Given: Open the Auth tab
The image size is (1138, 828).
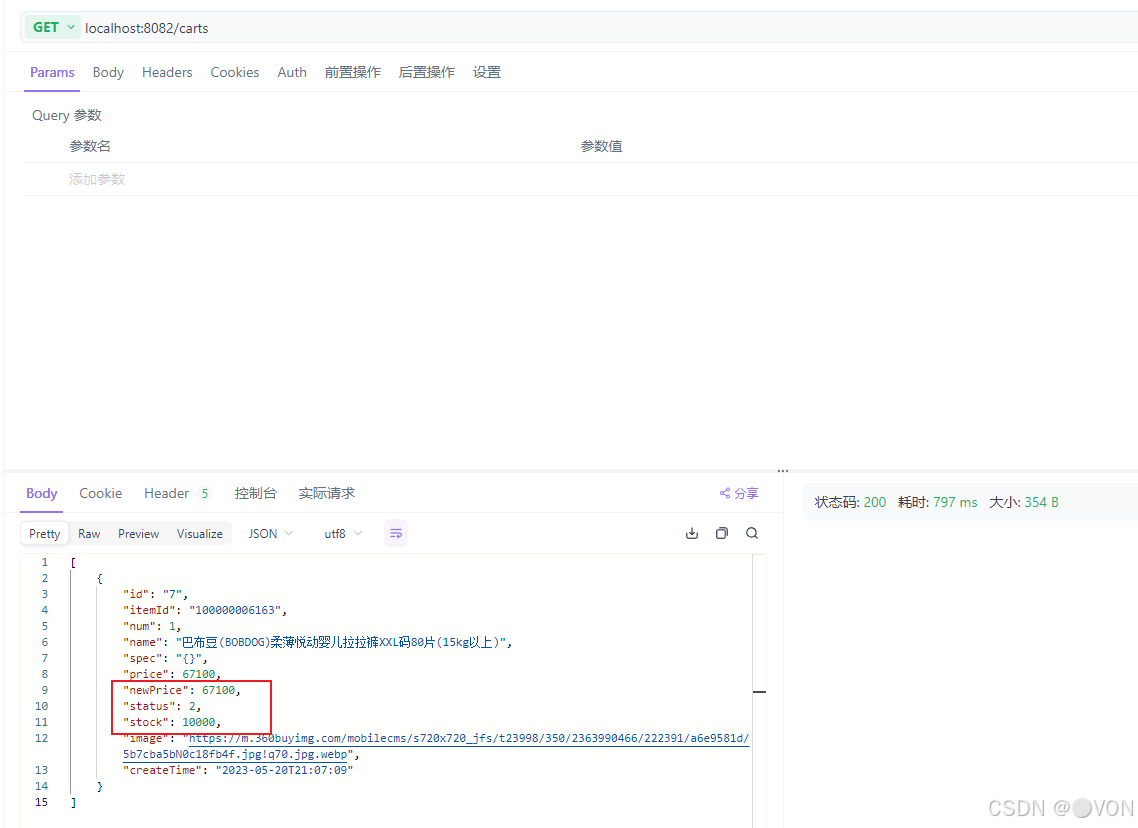Looking at the screenshot, I should point(292,73).
